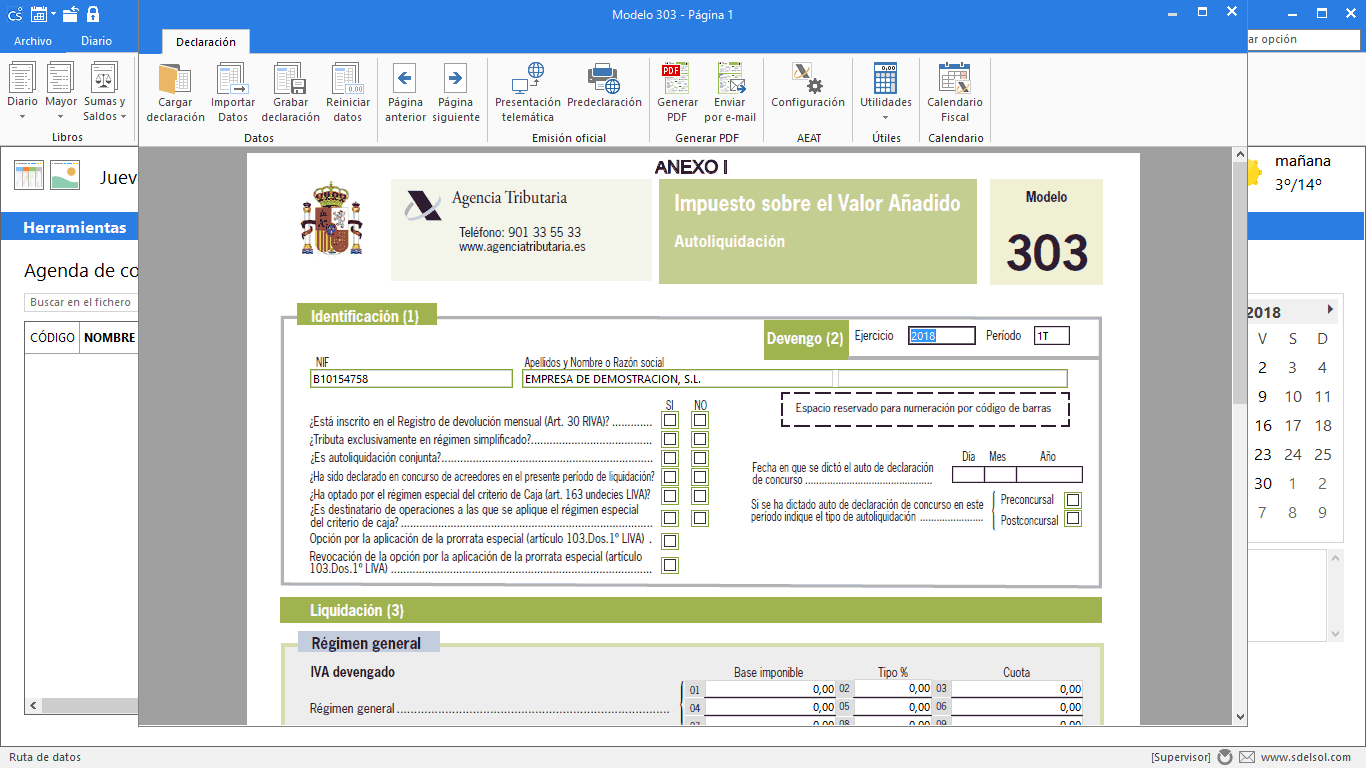Click Buscar en el fichero search box
Screen dimensions: 1366x768
tap(81, 302)
